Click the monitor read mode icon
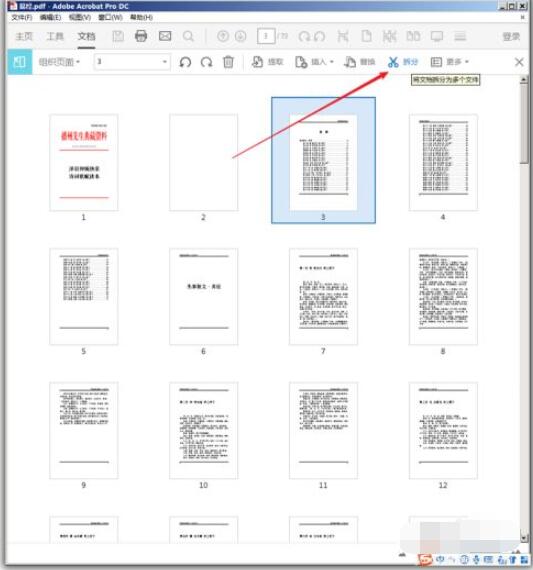 [x=437, y=36]
